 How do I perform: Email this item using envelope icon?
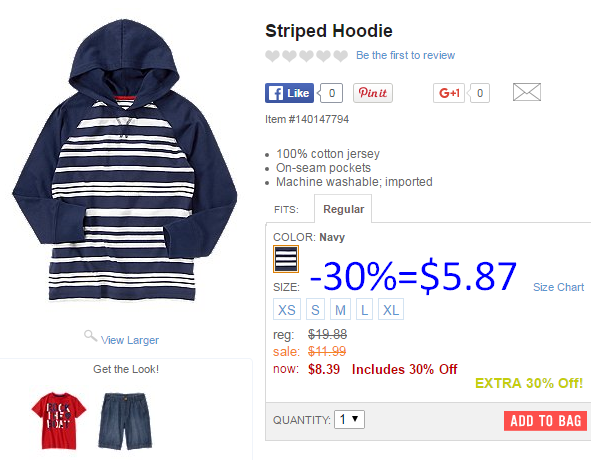[x=527, y=92]
